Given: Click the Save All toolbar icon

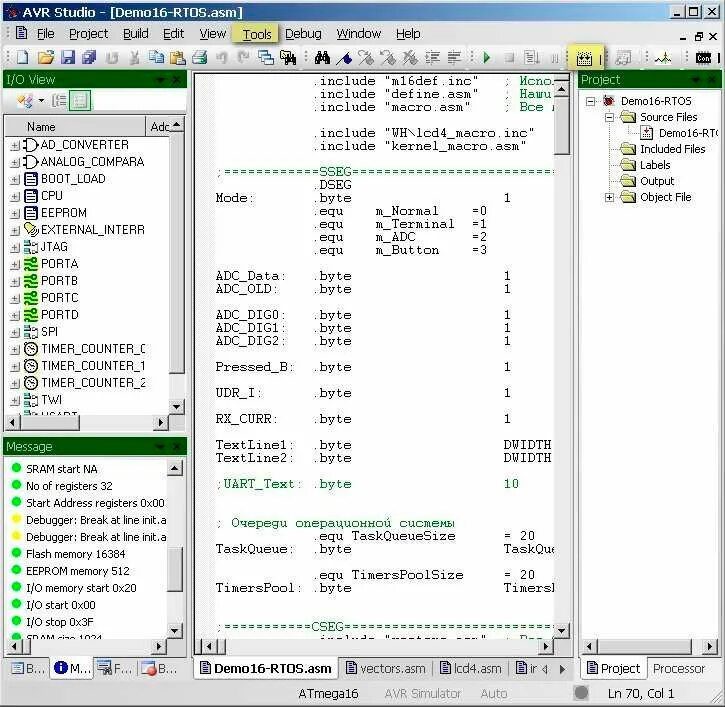Looking at the screenshot, I should pyautogui.click(x=89, y=57).
